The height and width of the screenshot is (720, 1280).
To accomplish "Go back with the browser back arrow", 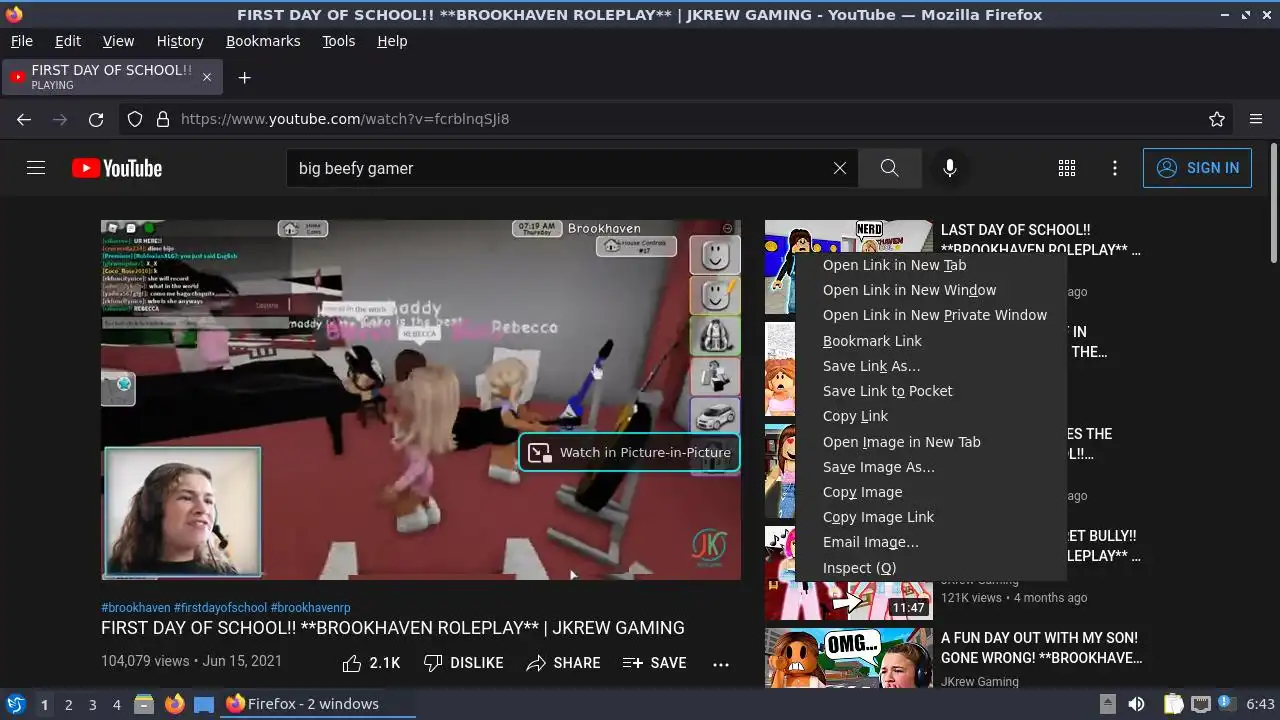I will 24,119.
